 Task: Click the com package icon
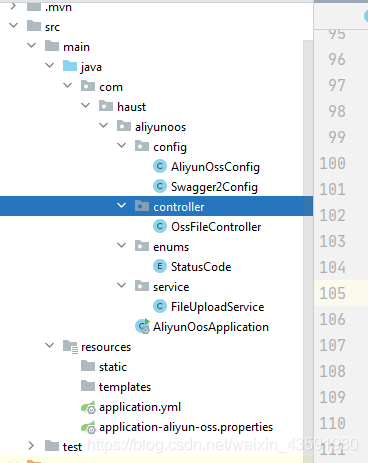click(x=88, y=86)
